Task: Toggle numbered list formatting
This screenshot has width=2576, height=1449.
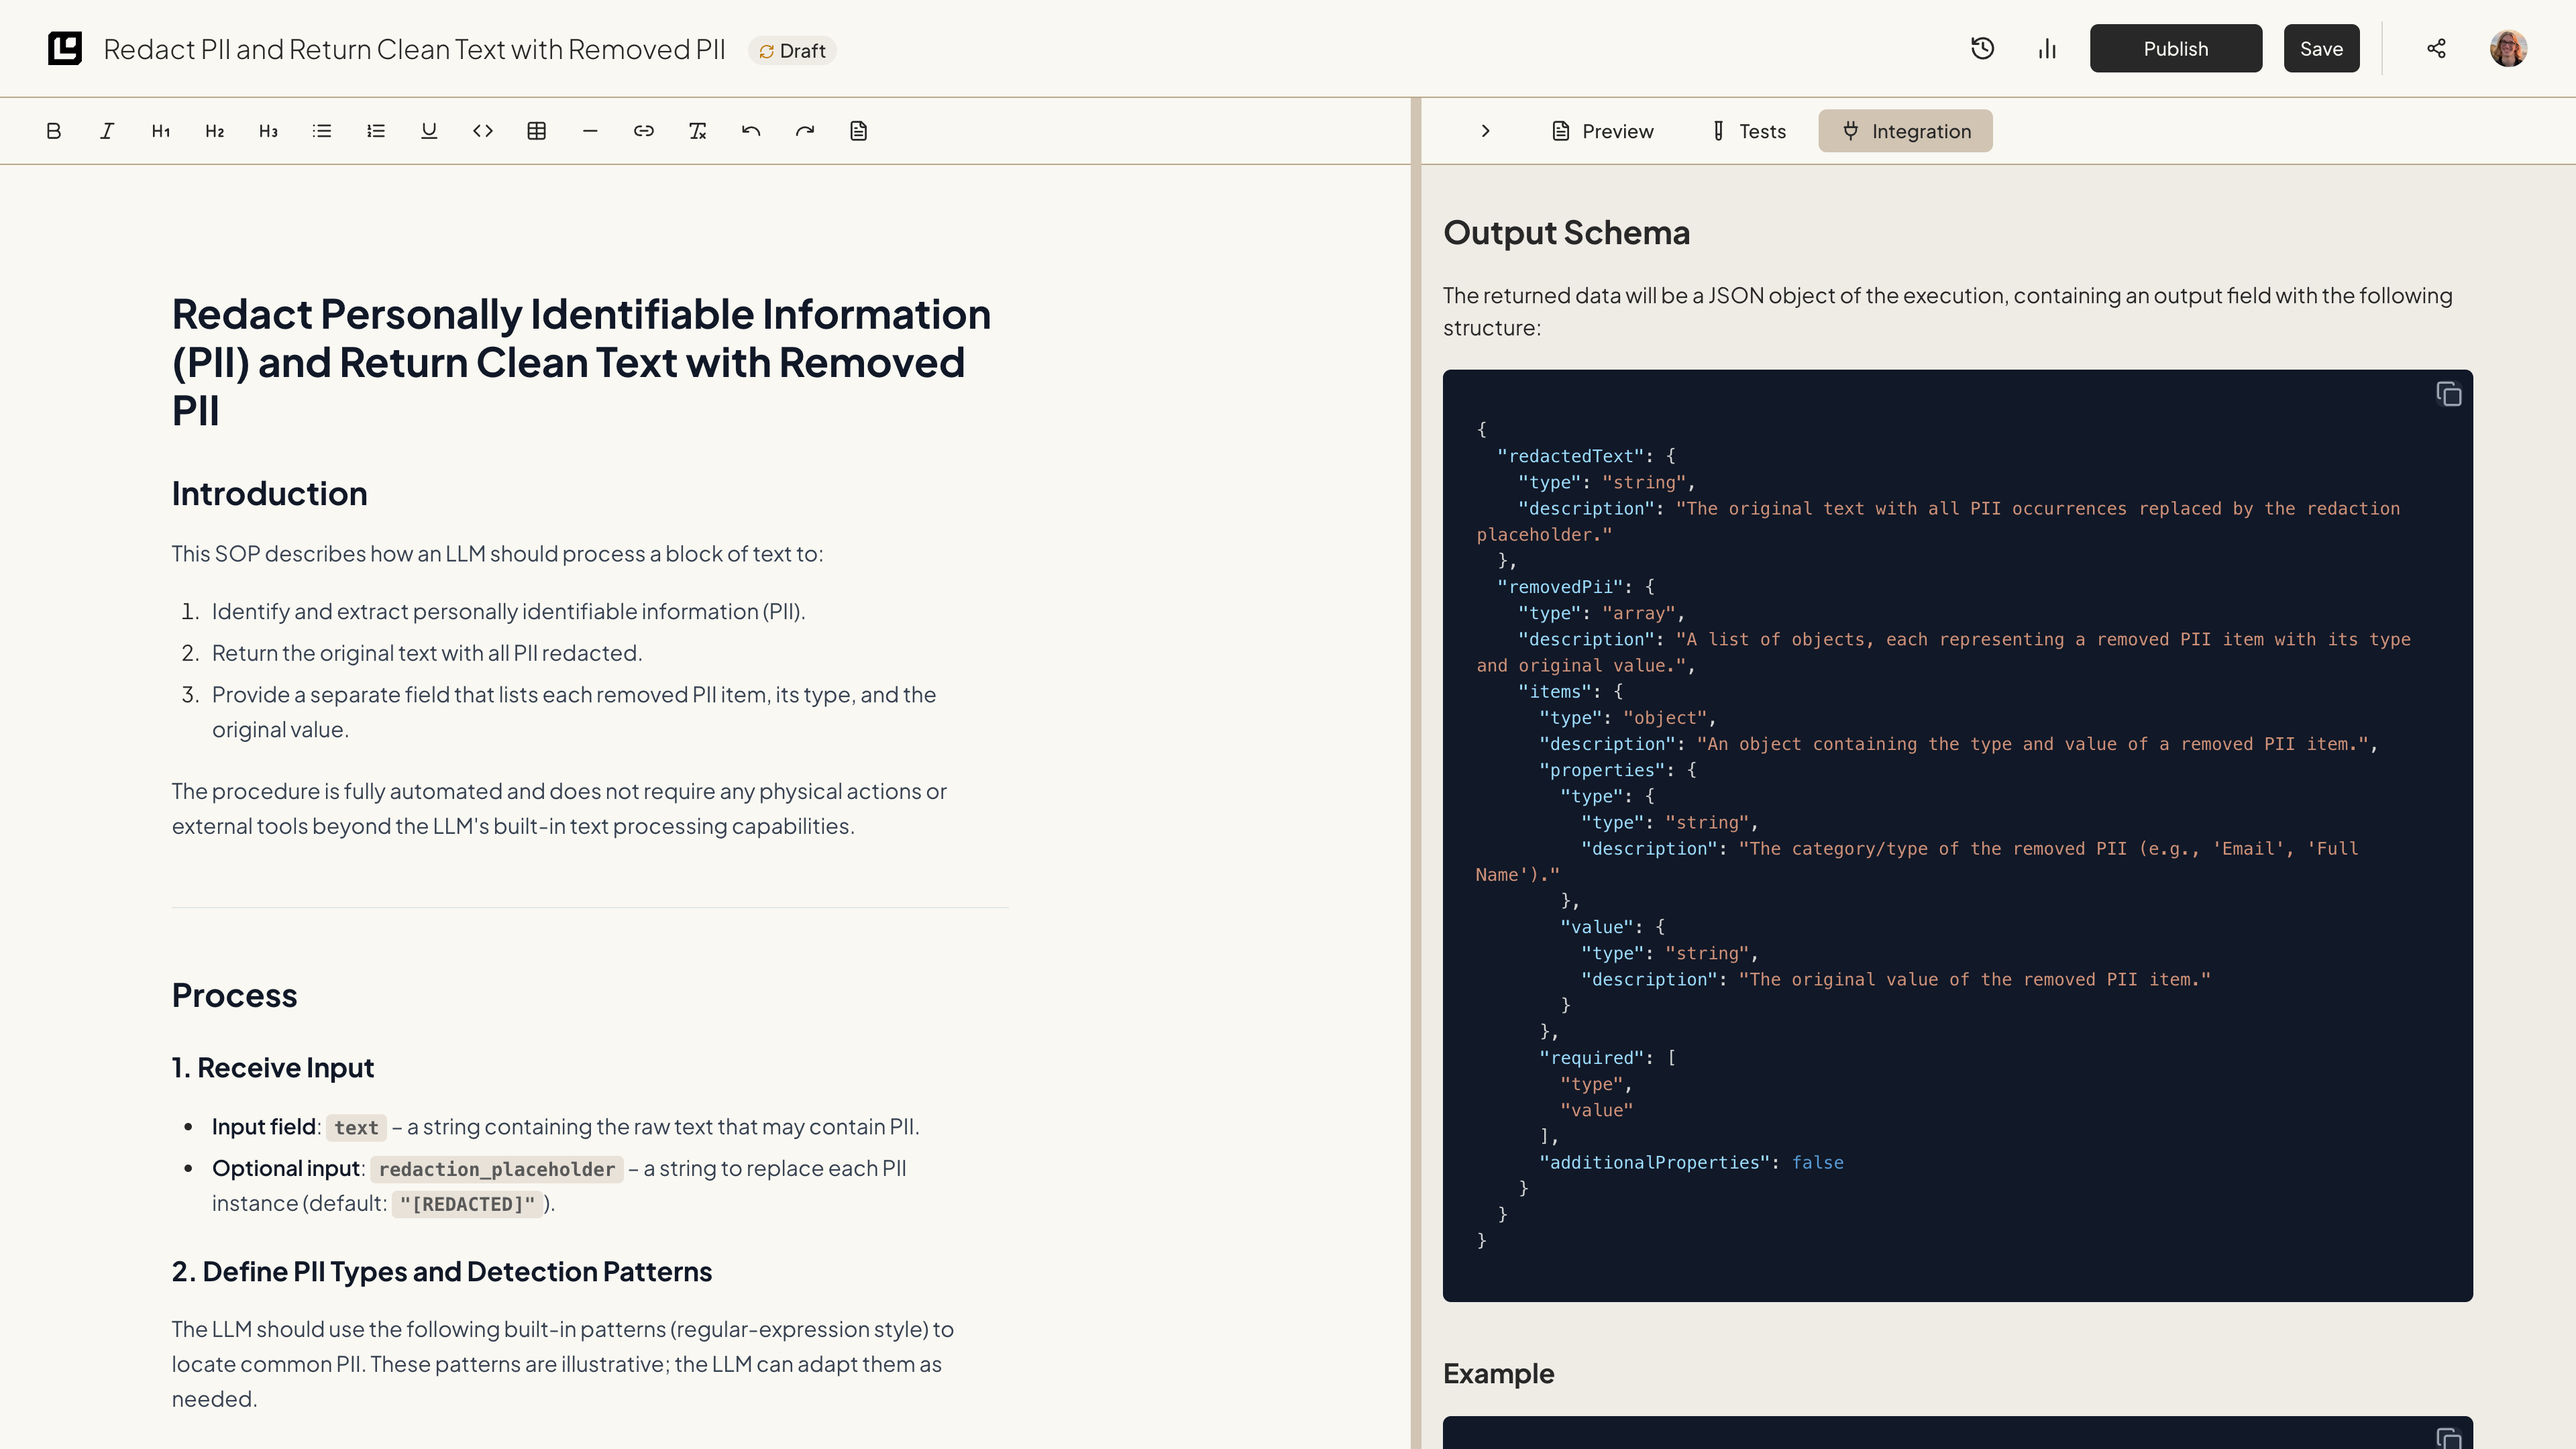Action: point(376,131)
